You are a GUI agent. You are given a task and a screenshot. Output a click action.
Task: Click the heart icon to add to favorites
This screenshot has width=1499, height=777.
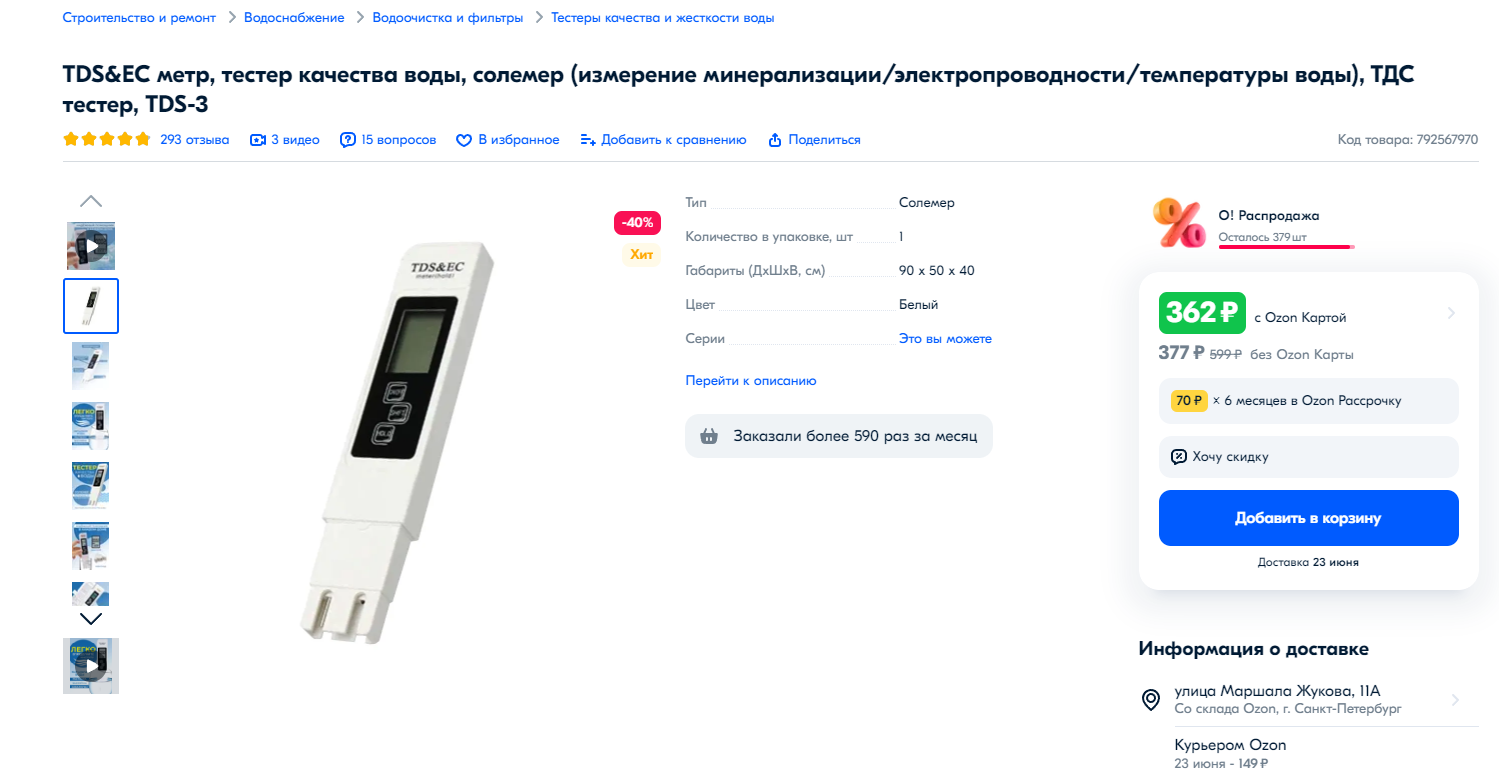464,140
